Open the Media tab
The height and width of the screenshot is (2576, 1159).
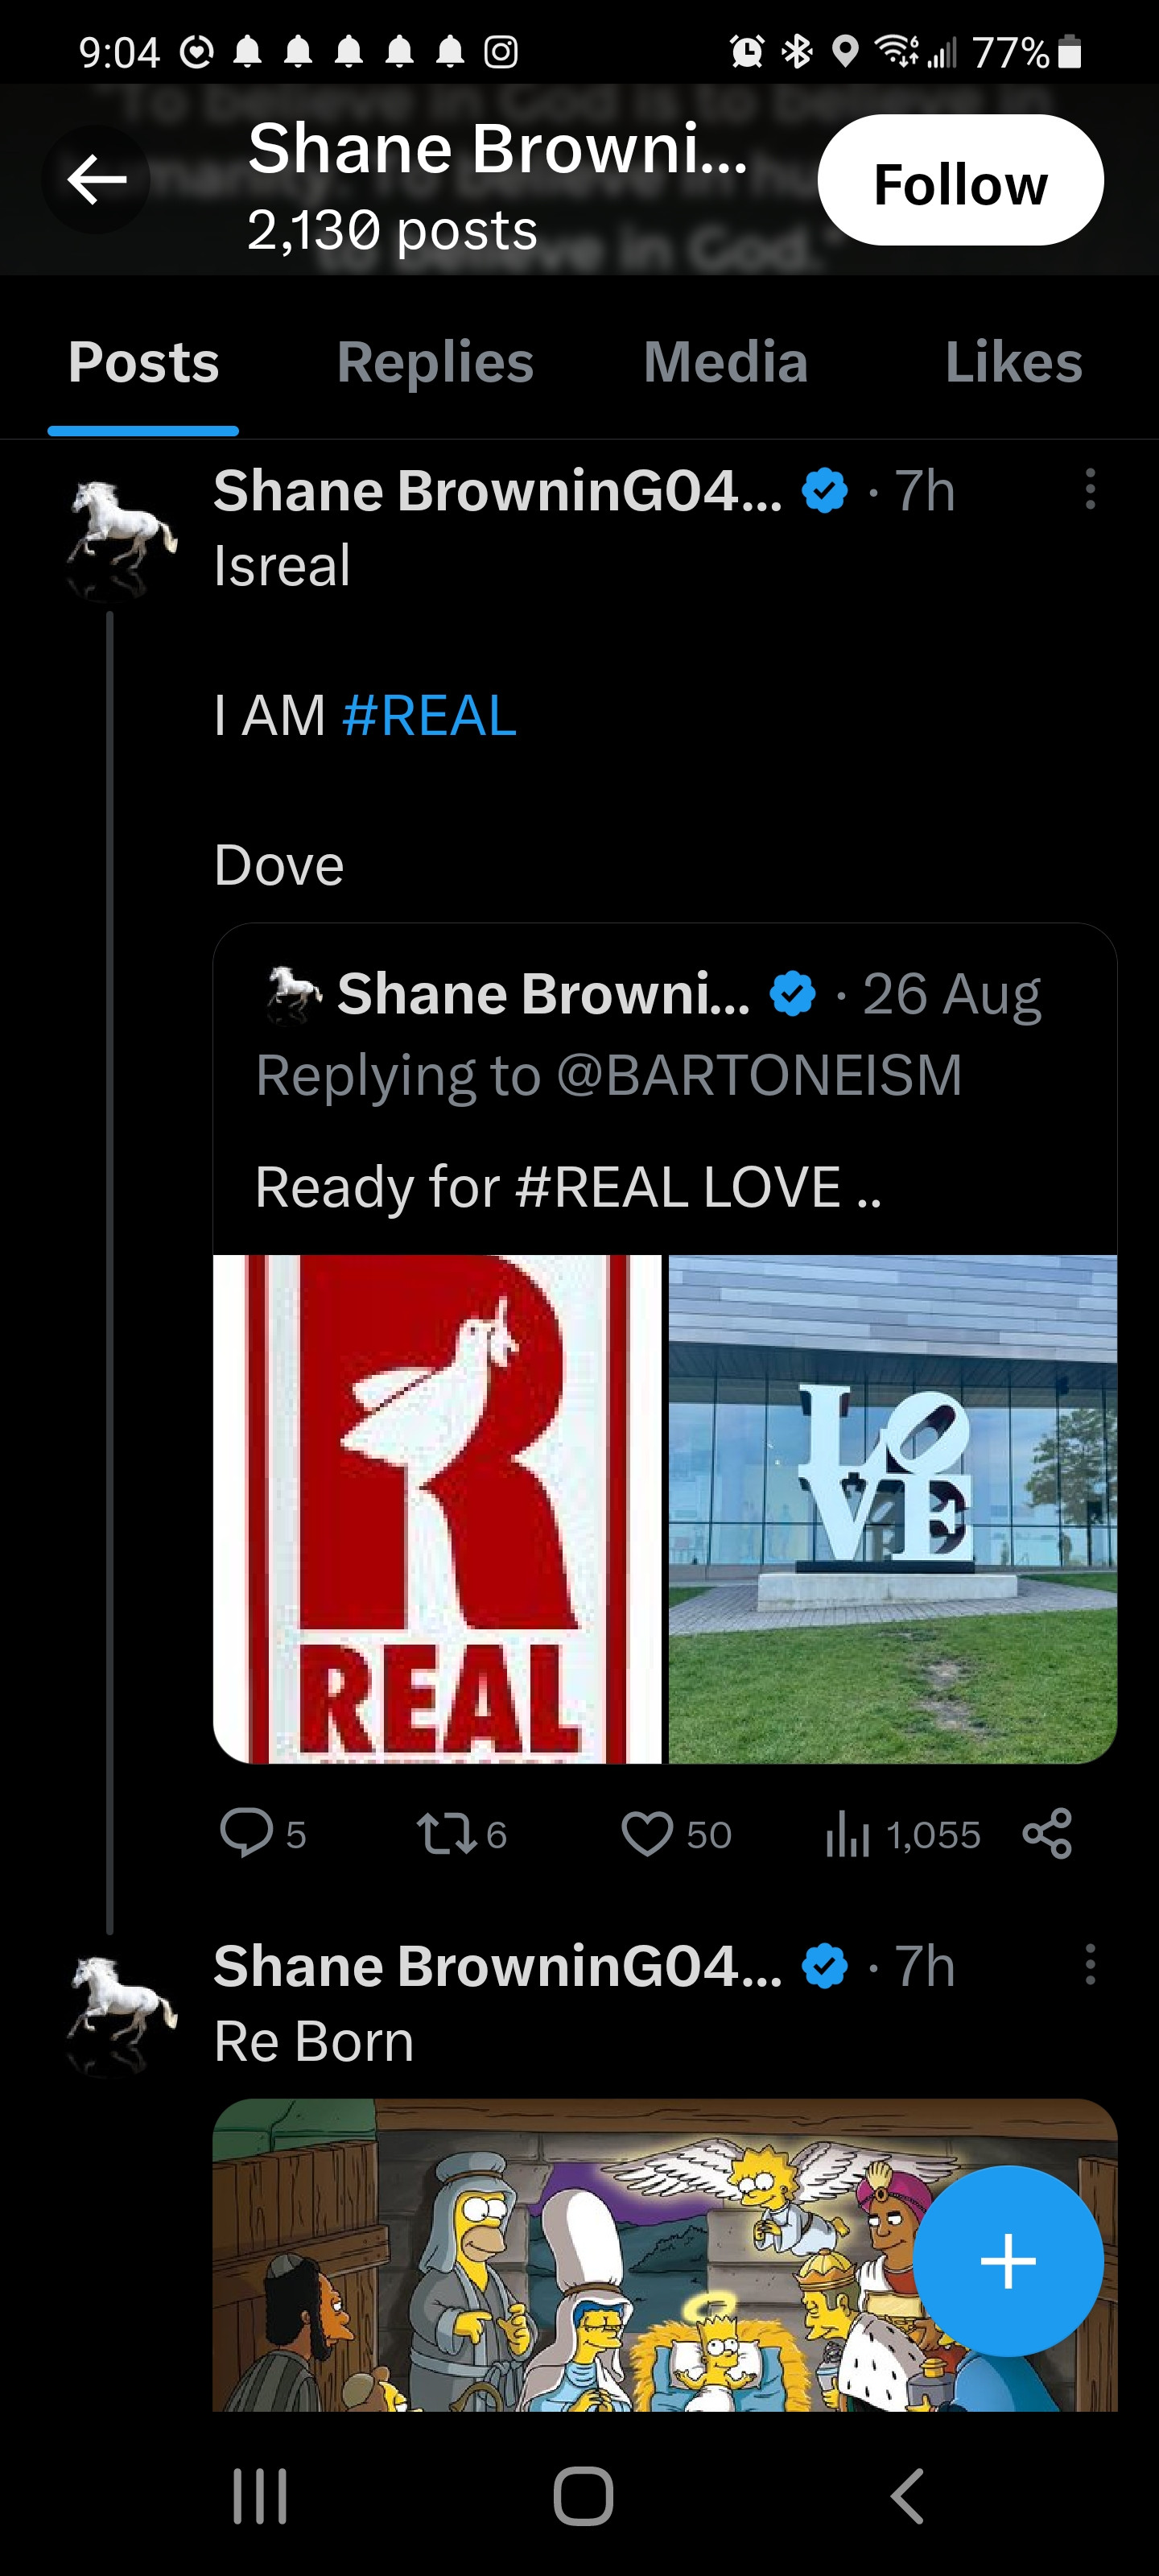pos(725,362)
